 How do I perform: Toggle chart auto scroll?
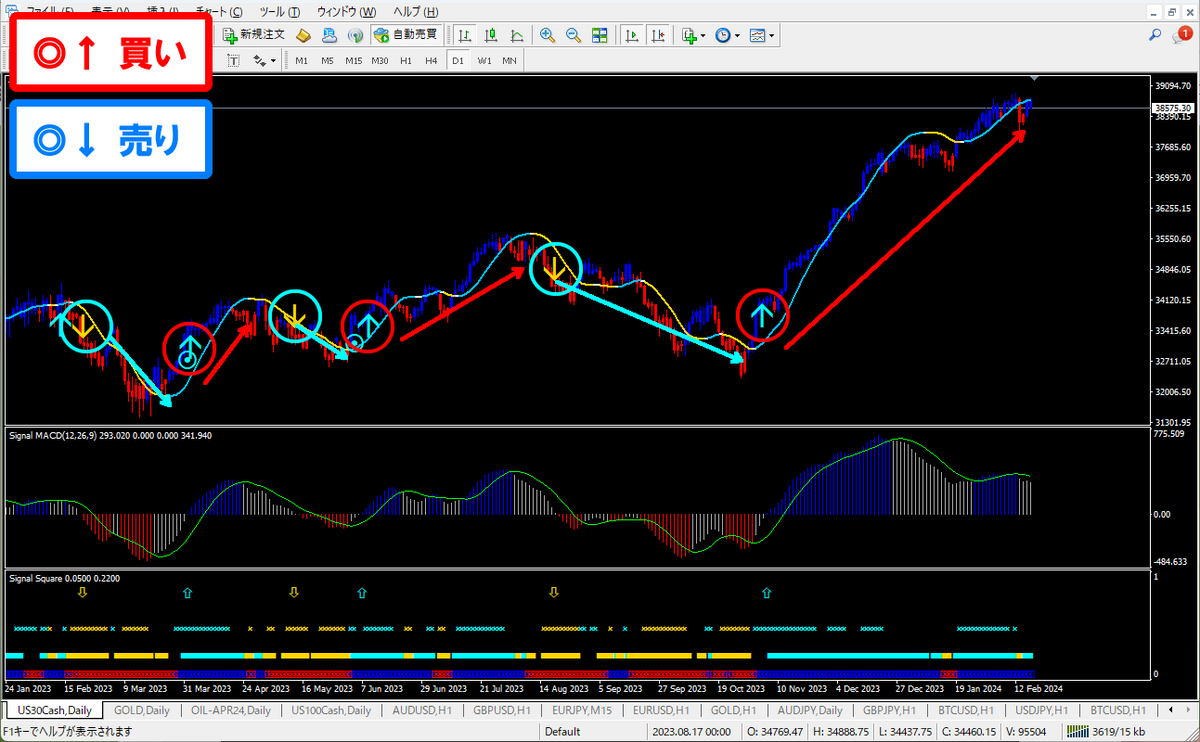(x=632, y=35)
